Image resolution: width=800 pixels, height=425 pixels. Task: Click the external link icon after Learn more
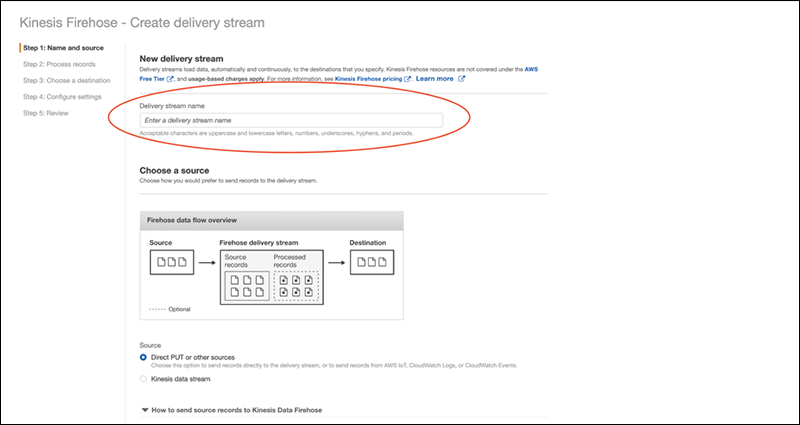click(461, 78)
